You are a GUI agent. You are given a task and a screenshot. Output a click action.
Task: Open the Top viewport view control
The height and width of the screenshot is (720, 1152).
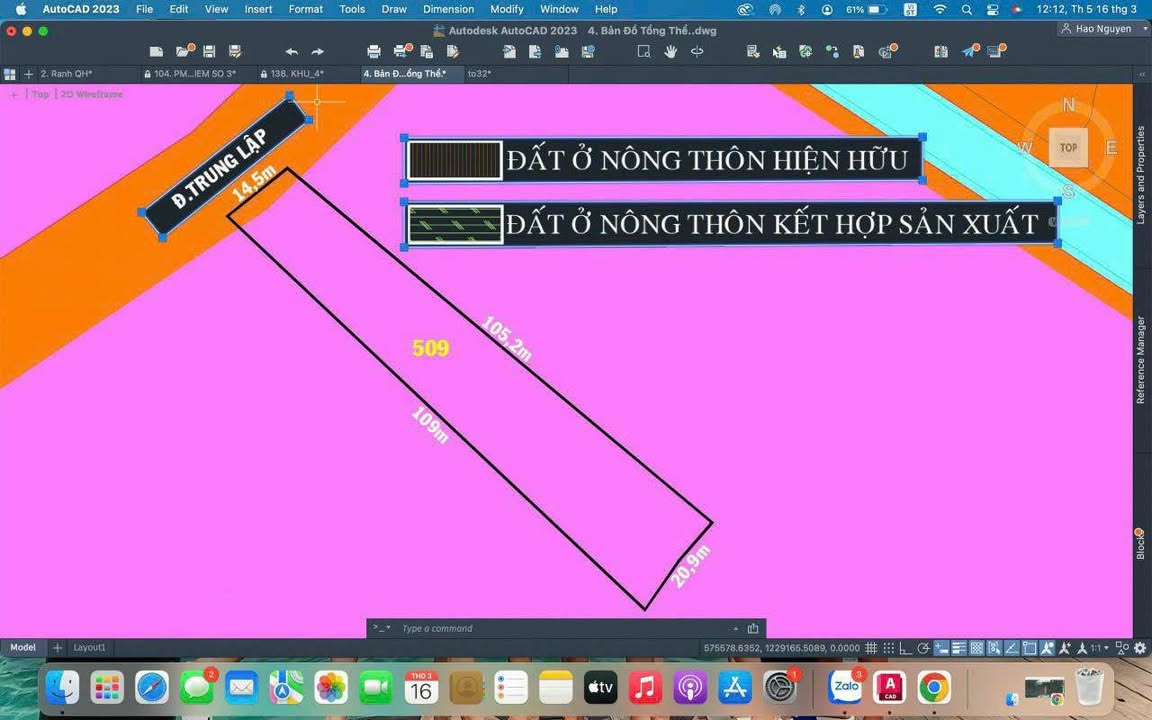coord(39,93)
